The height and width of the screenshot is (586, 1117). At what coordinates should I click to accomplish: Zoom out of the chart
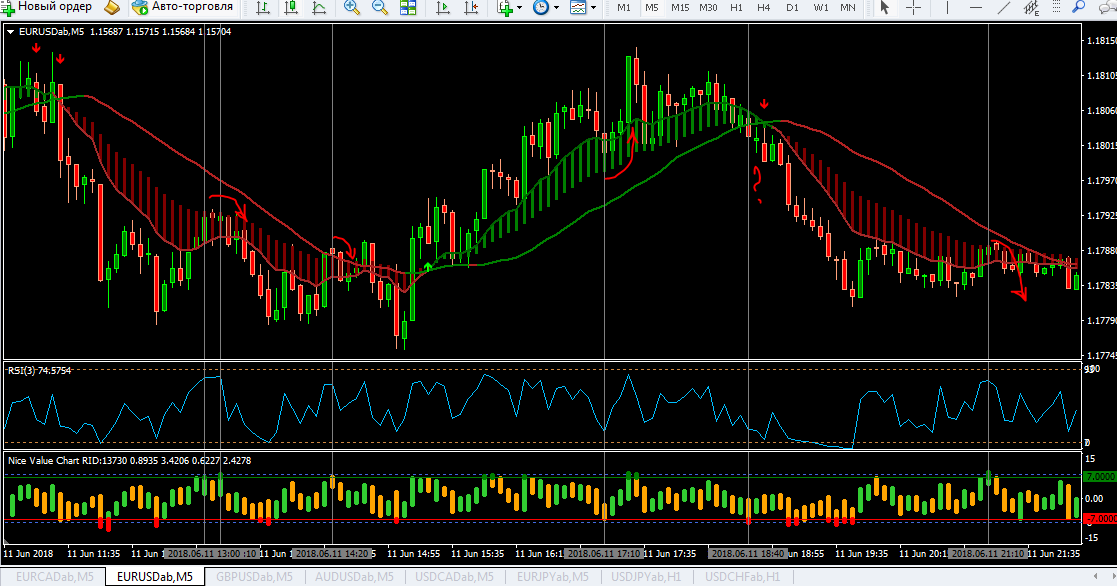(x=380, y=7)
